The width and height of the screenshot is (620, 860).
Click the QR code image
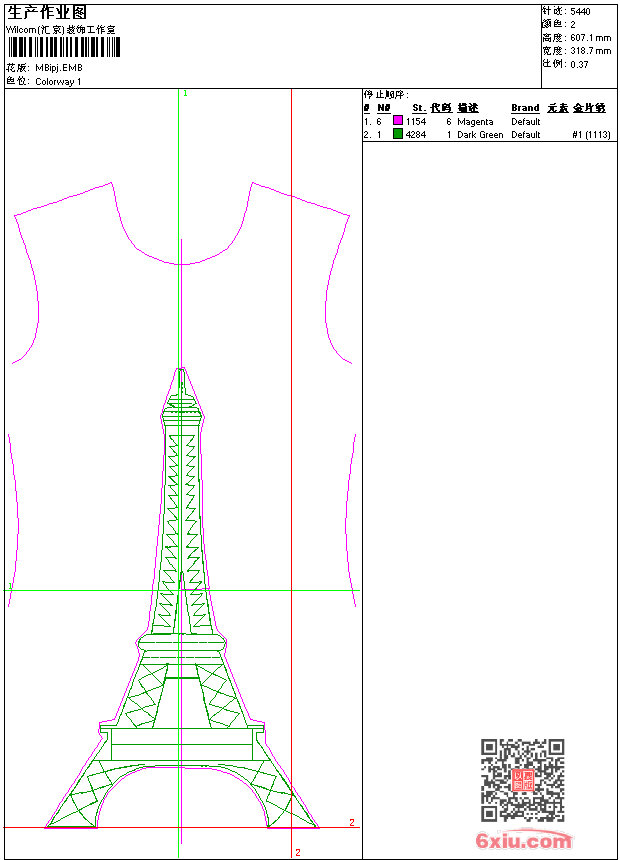click(522, 779)
